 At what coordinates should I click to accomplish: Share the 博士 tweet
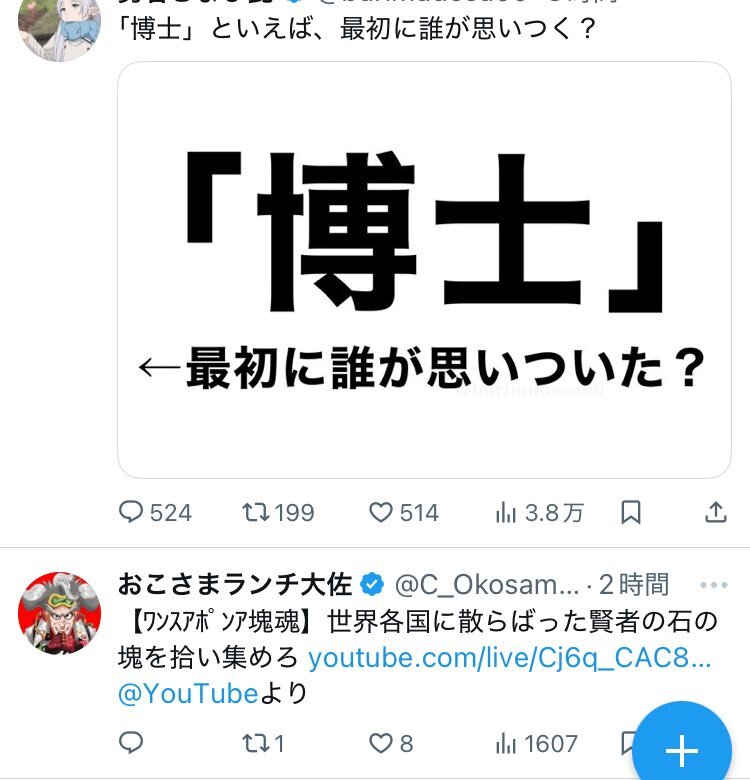point(716,513)
